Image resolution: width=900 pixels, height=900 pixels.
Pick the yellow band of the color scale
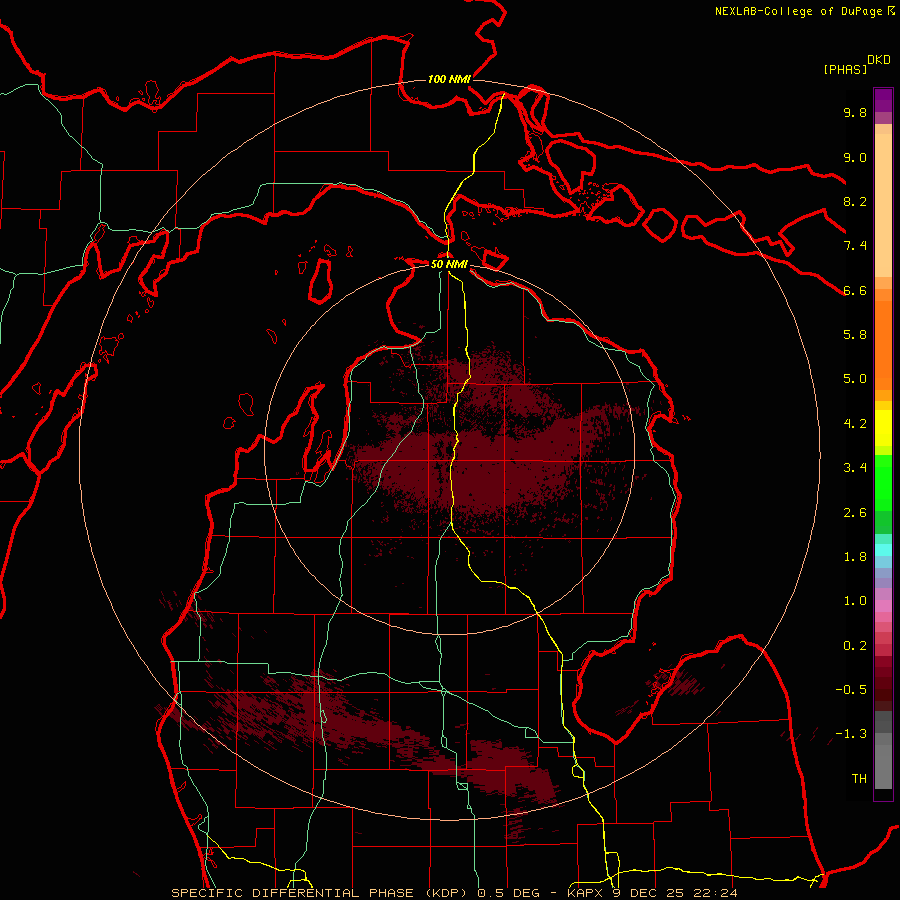tap(883, 428)
